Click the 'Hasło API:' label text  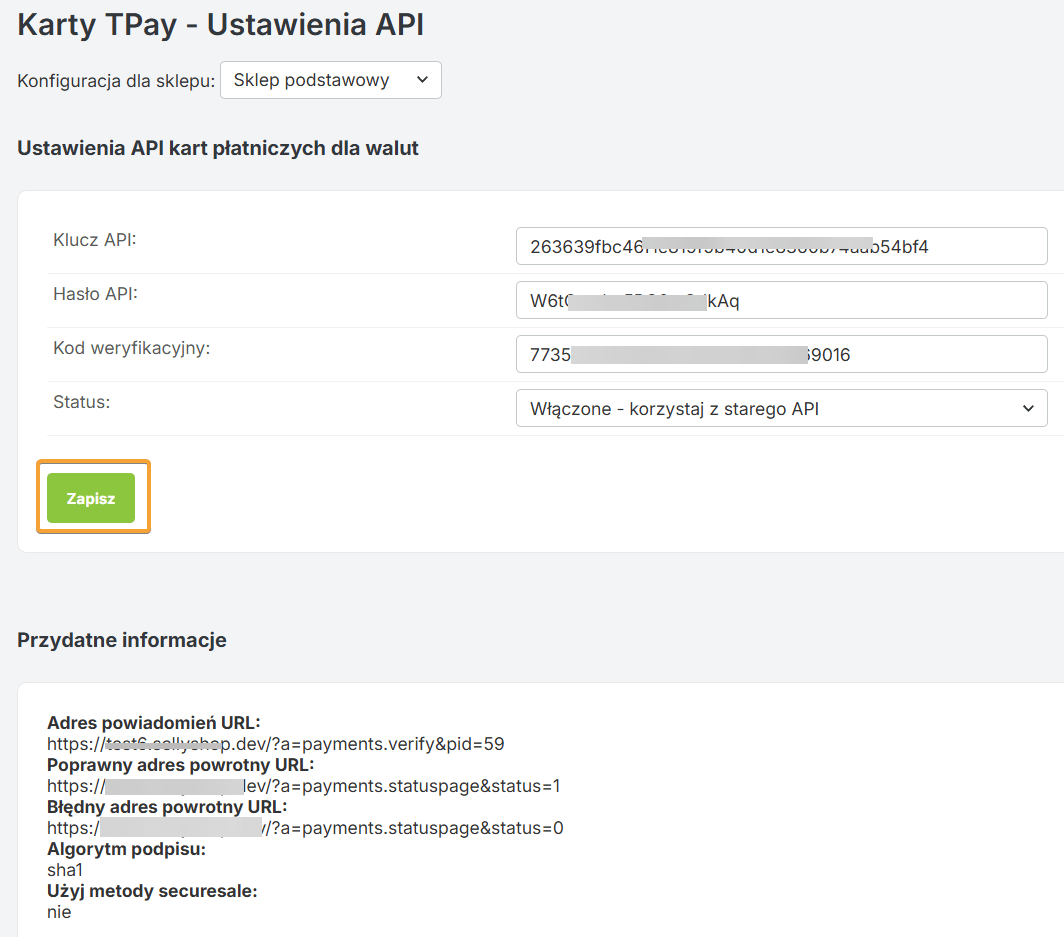95,293
